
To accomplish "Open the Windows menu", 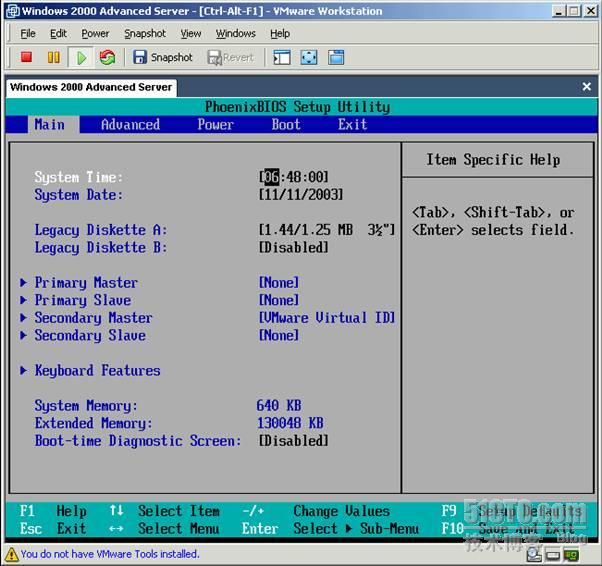I will click(x=235, y=34).
